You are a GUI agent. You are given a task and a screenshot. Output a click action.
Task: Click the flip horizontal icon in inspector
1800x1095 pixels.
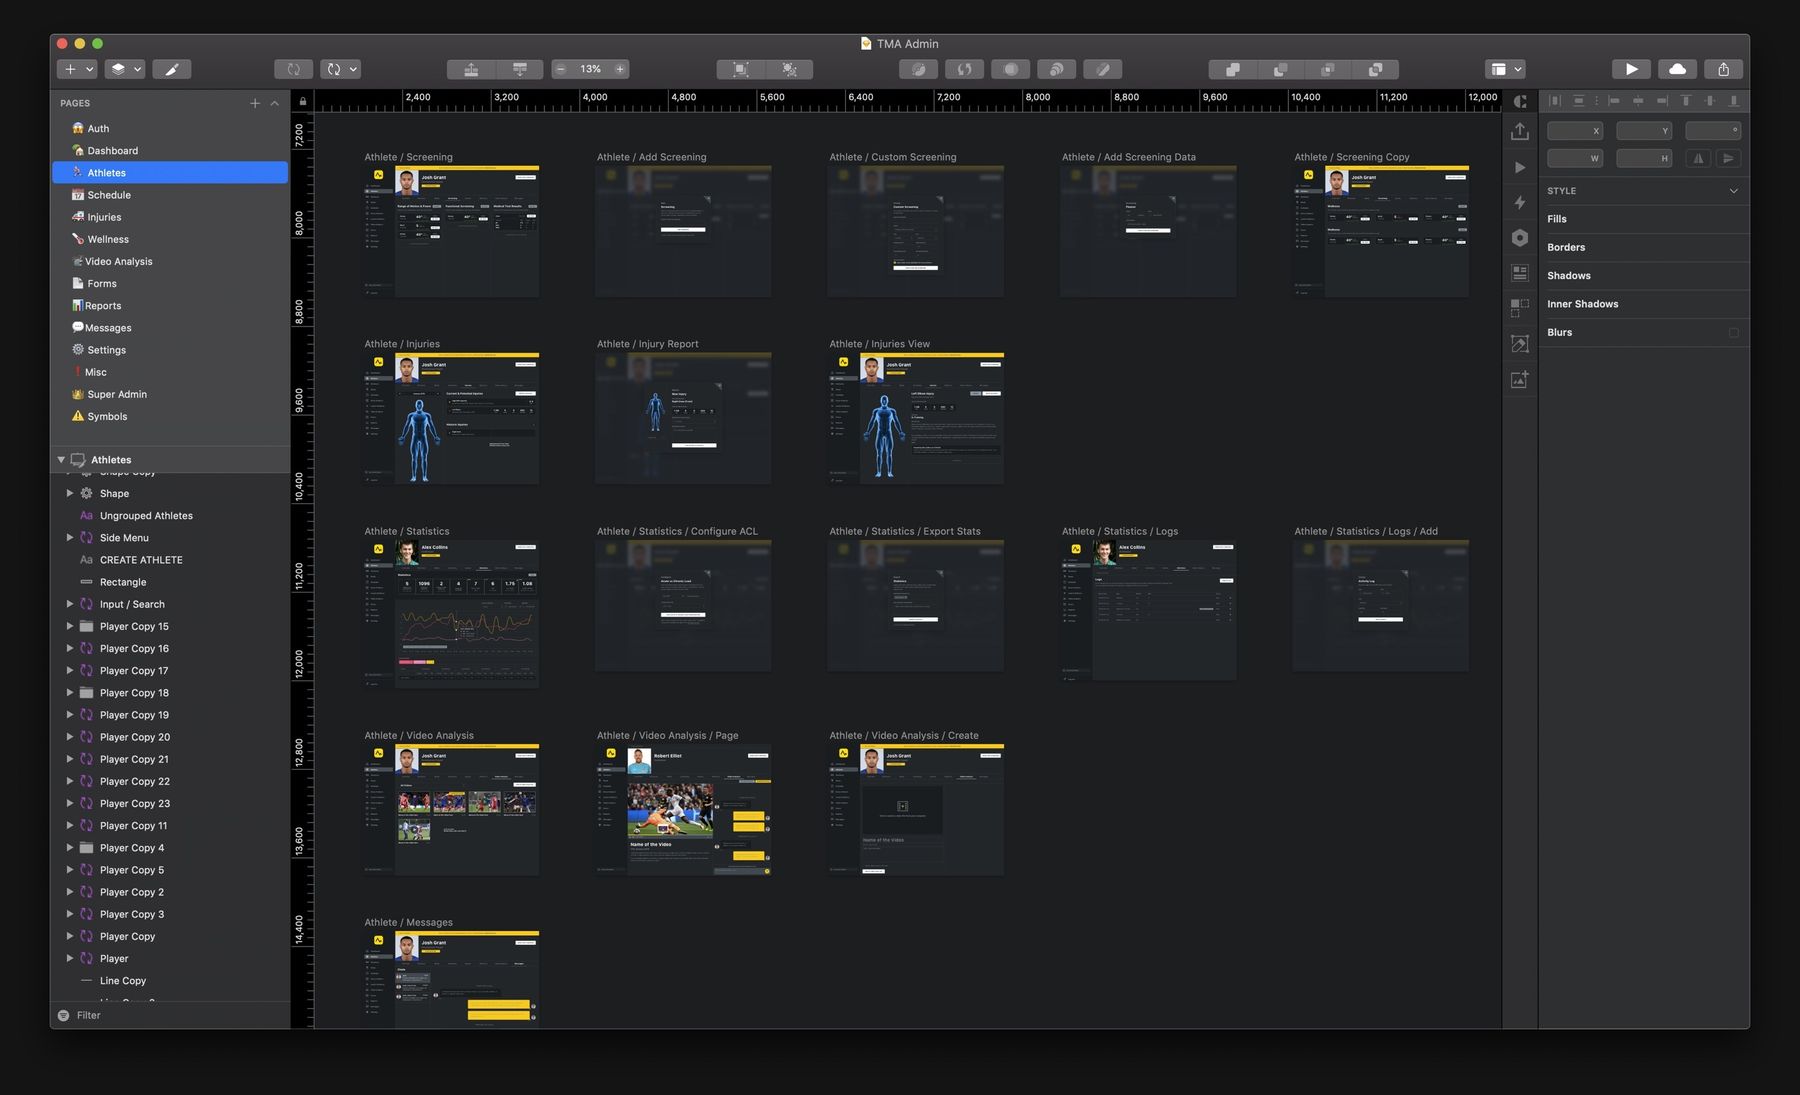pos(1698,158)
